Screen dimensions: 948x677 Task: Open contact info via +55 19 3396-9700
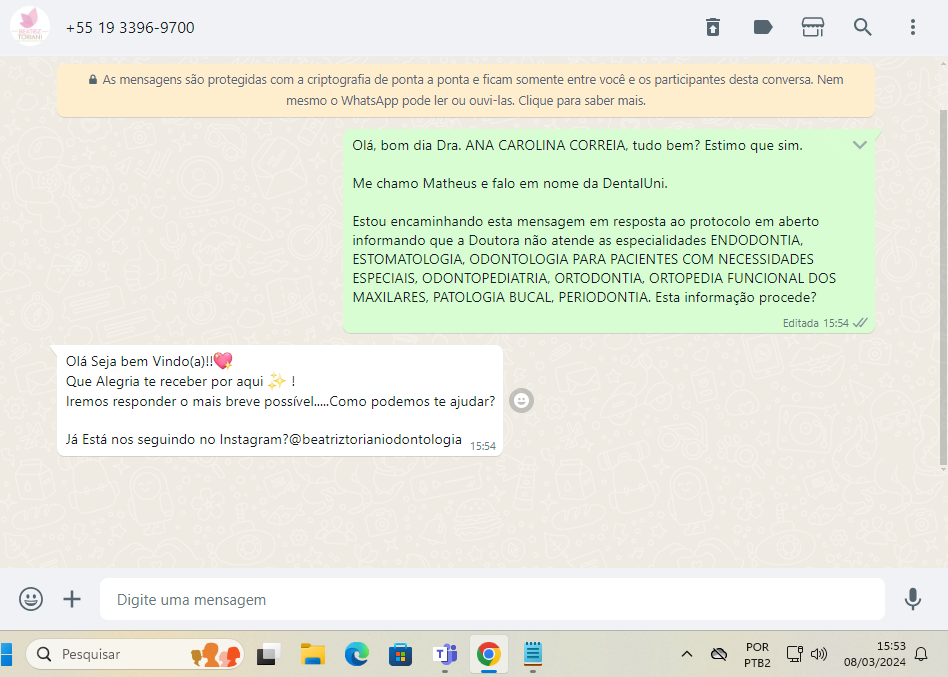pyautogui.click(x=130, y=28)
